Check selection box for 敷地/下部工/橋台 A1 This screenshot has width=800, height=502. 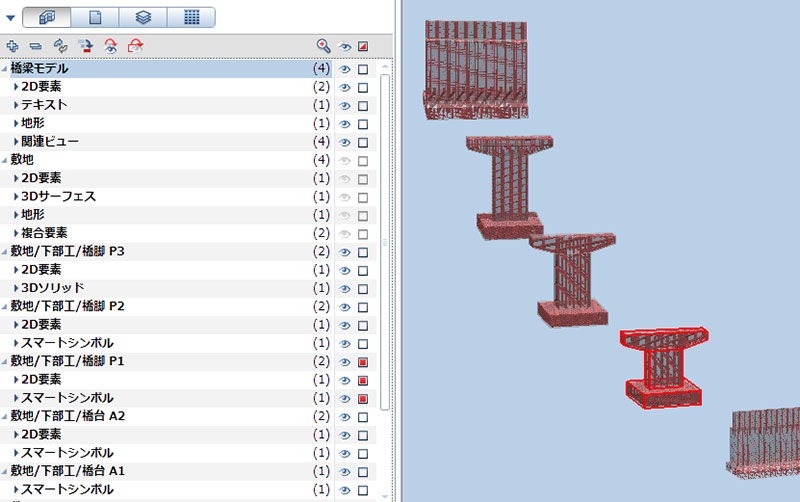coord(363,472)
